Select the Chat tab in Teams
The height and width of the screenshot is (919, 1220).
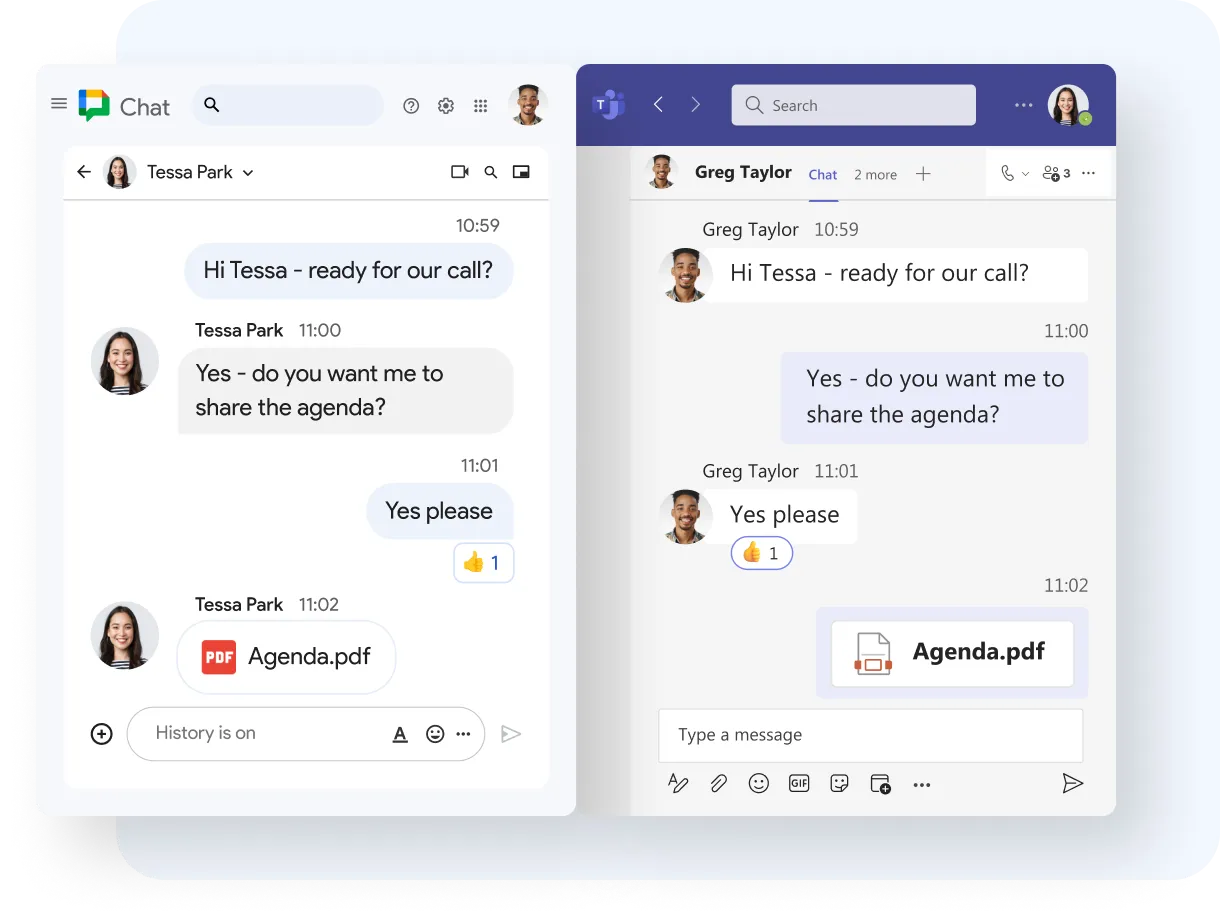[823, 175]
